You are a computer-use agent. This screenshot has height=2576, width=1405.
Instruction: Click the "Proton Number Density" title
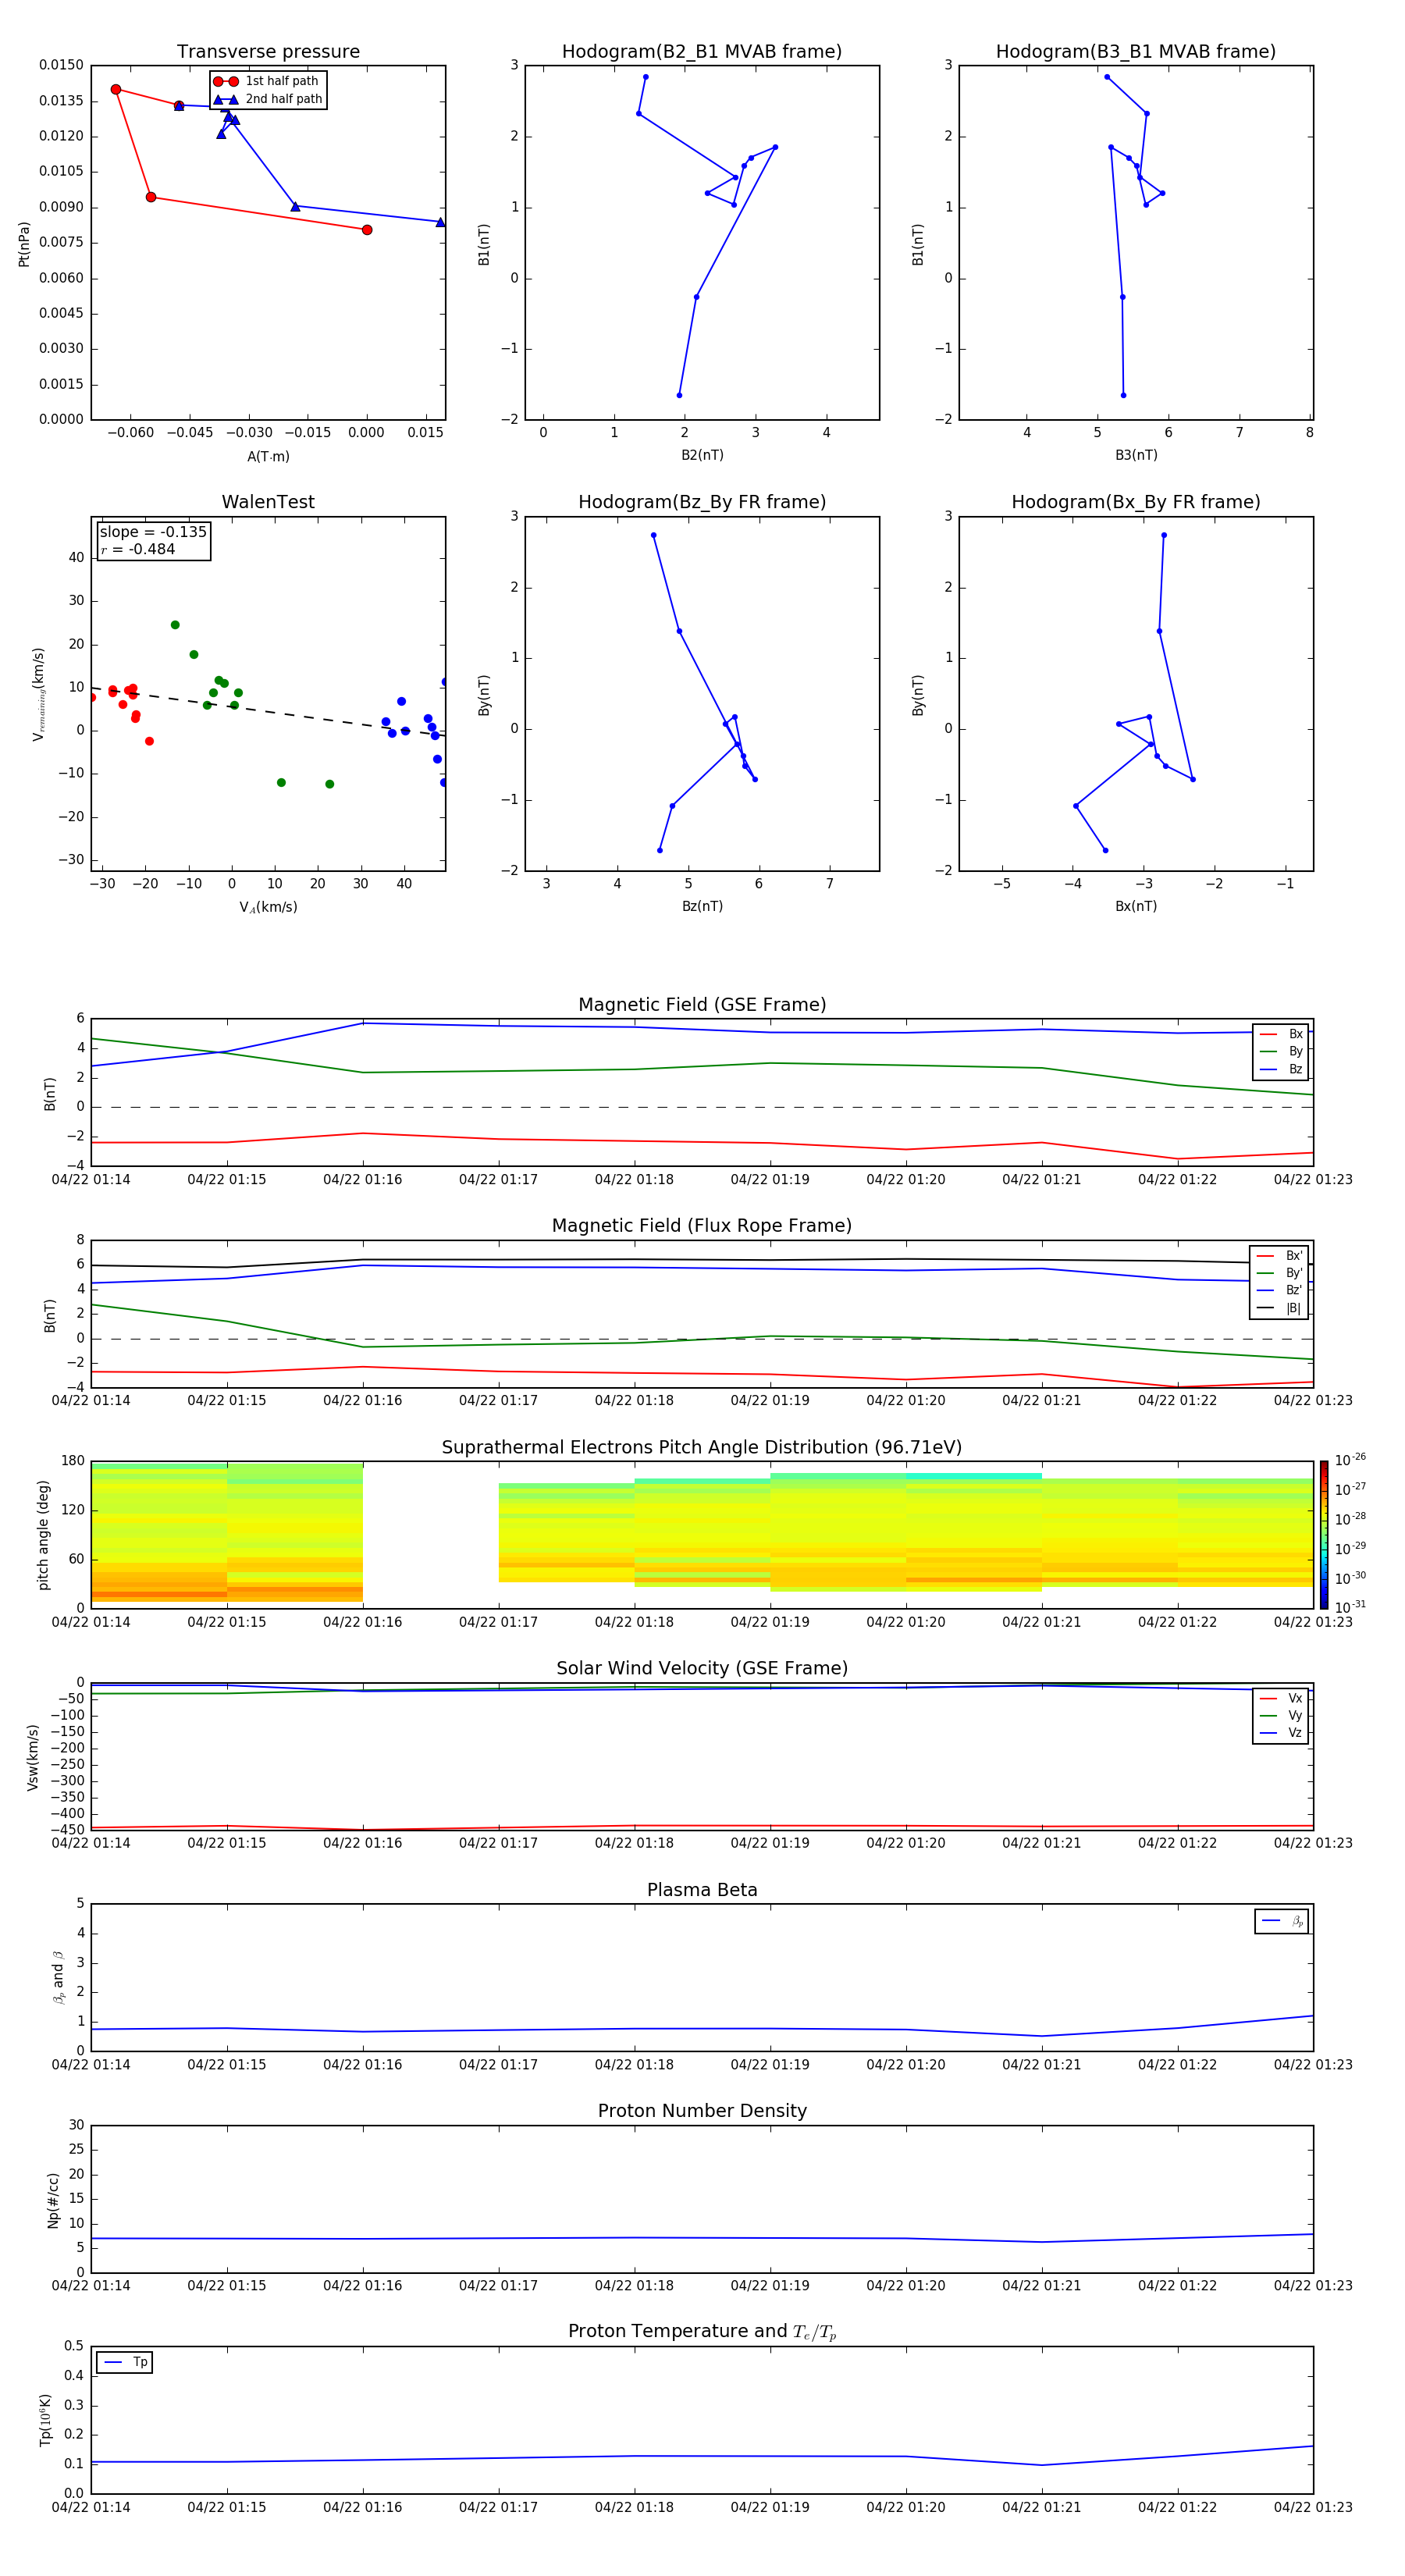702,2112
